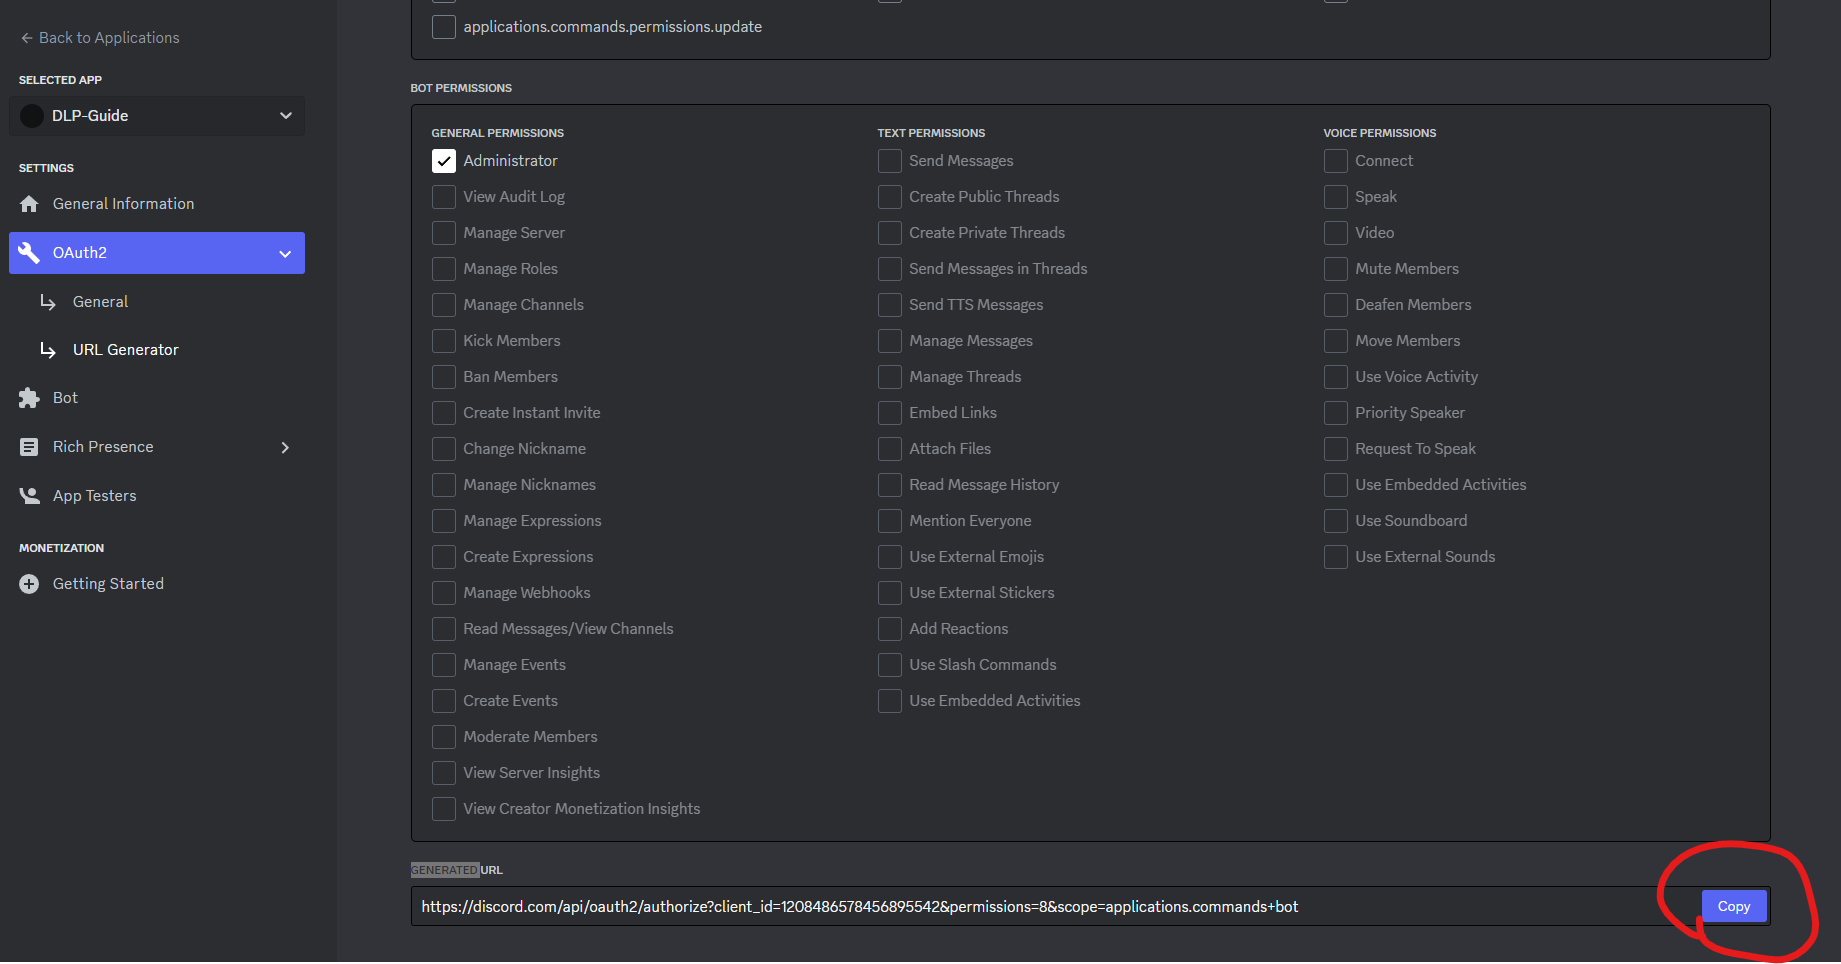Tick the Connect voice permission checkbox
The height and width of the screenshot is (964, 1841).
1336,161
